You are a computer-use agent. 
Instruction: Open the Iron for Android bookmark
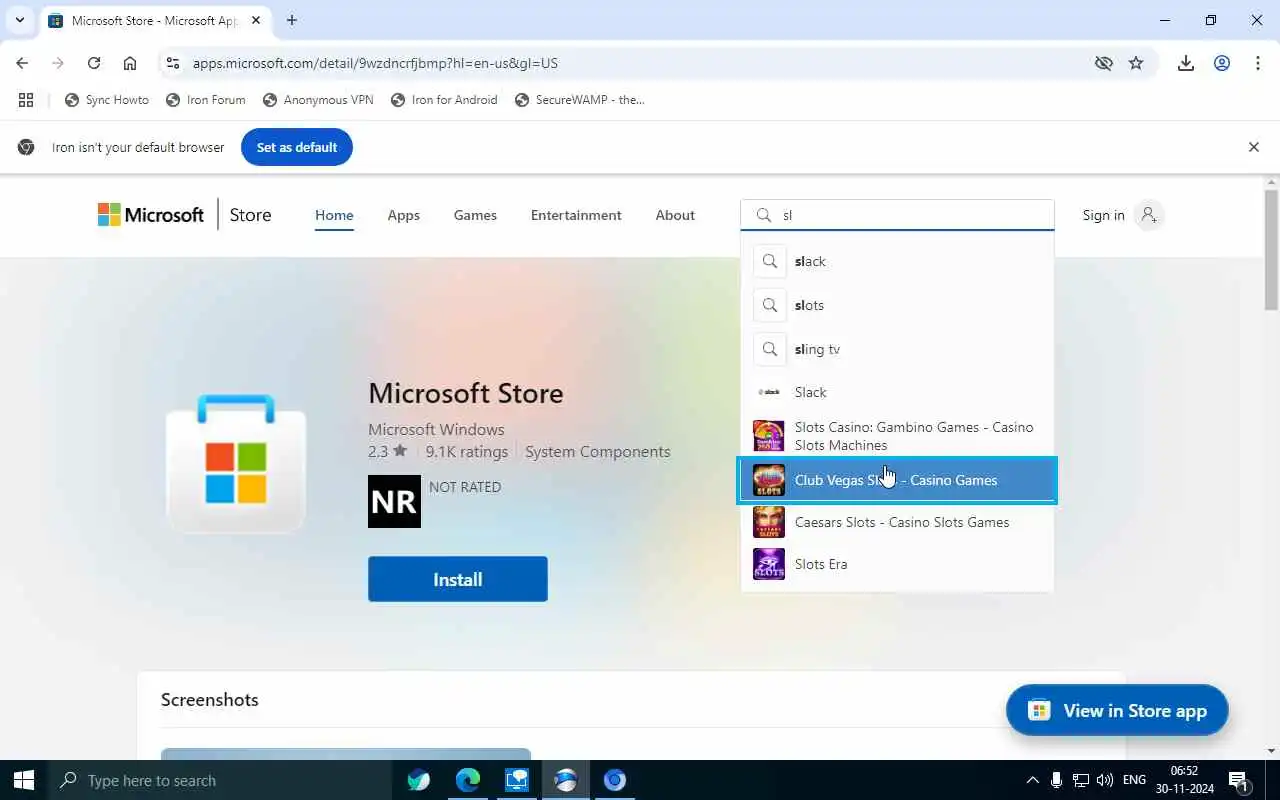tap(444, 100)
